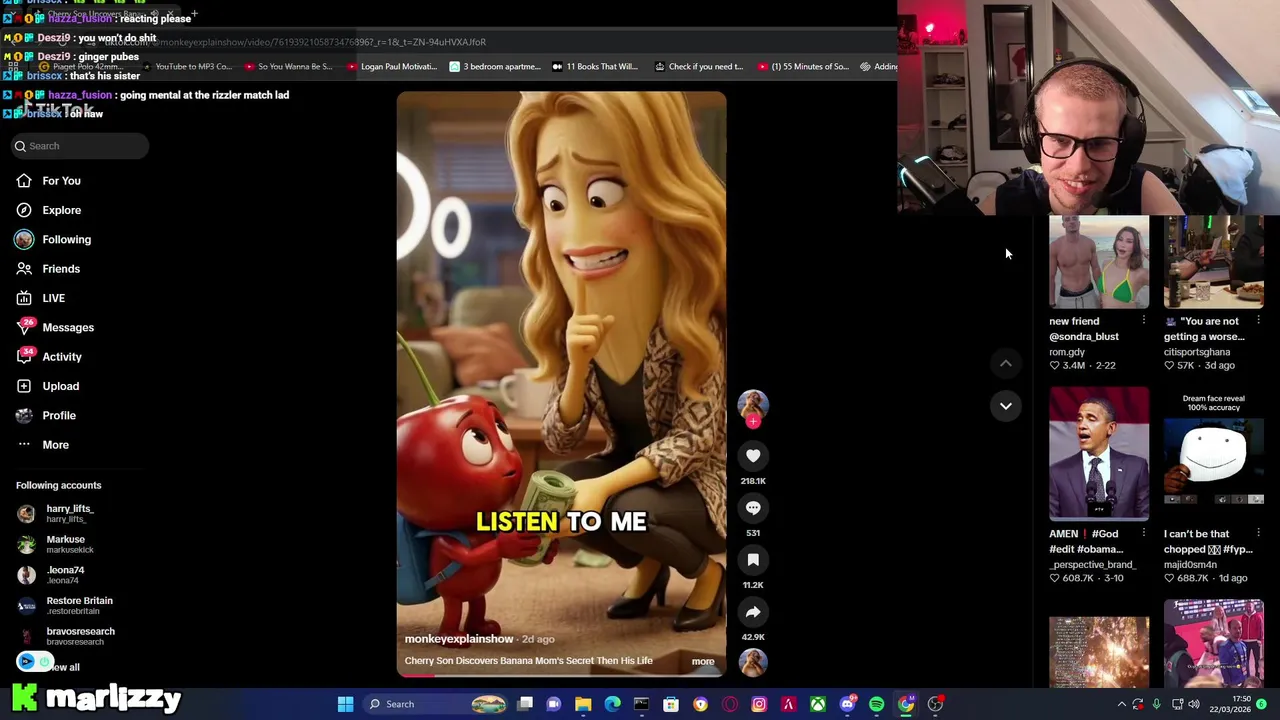Open Profile from sidebar
This screenshot has width=1280, height=720.
click(x=46, y=415)
